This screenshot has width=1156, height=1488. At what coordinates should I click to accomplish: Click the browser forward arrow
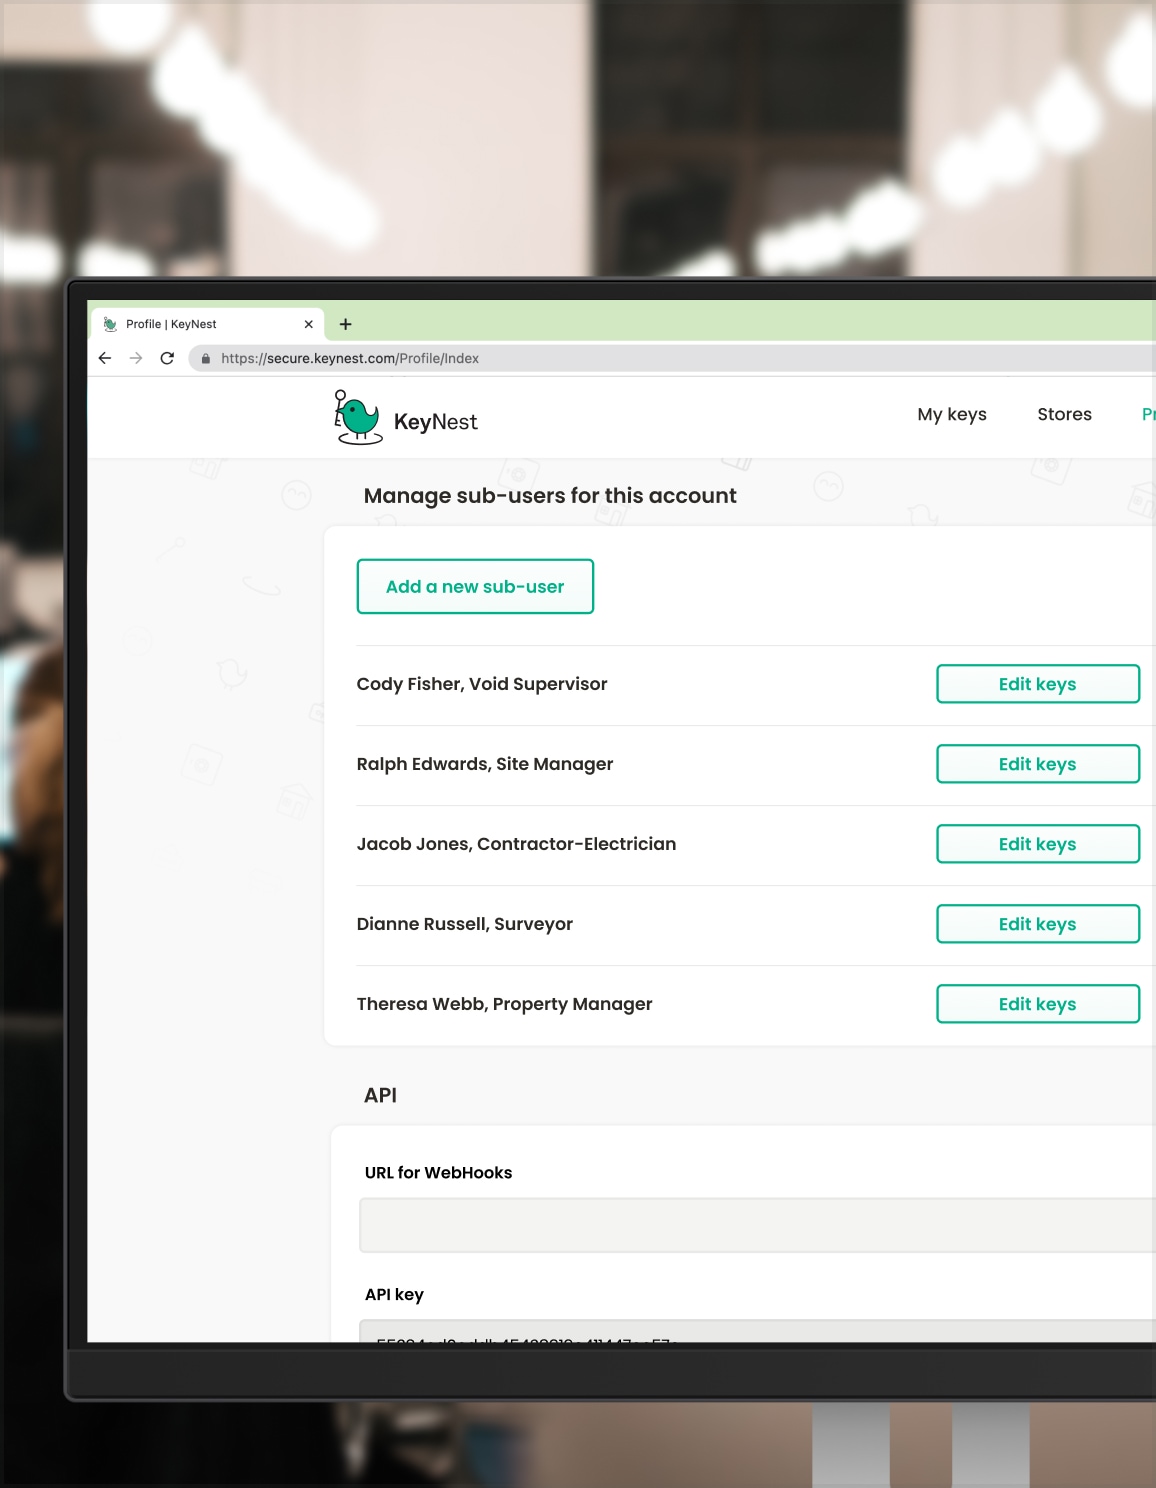(x=135, y=358)
